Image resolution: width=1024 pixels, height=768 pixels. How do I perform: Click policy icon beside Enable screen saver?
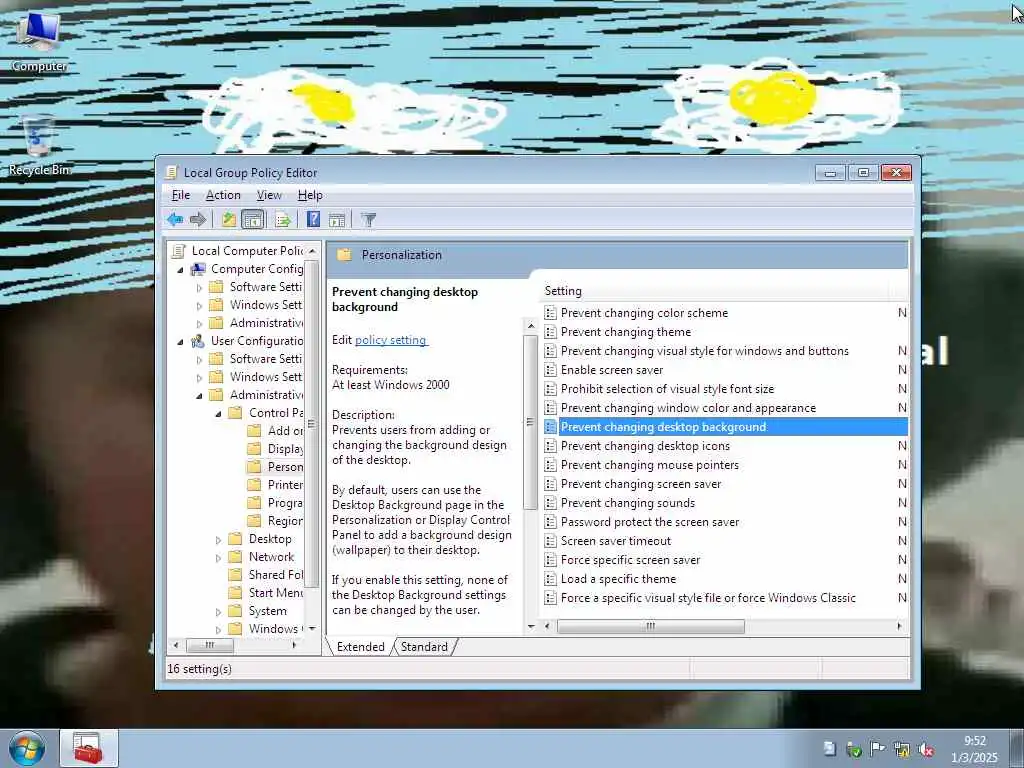coord(551,370)
